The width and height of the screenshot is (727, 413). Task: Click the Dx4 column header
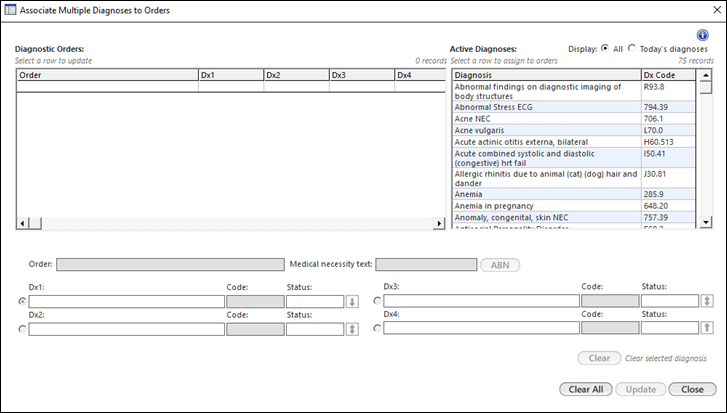[x=420, y=75]
